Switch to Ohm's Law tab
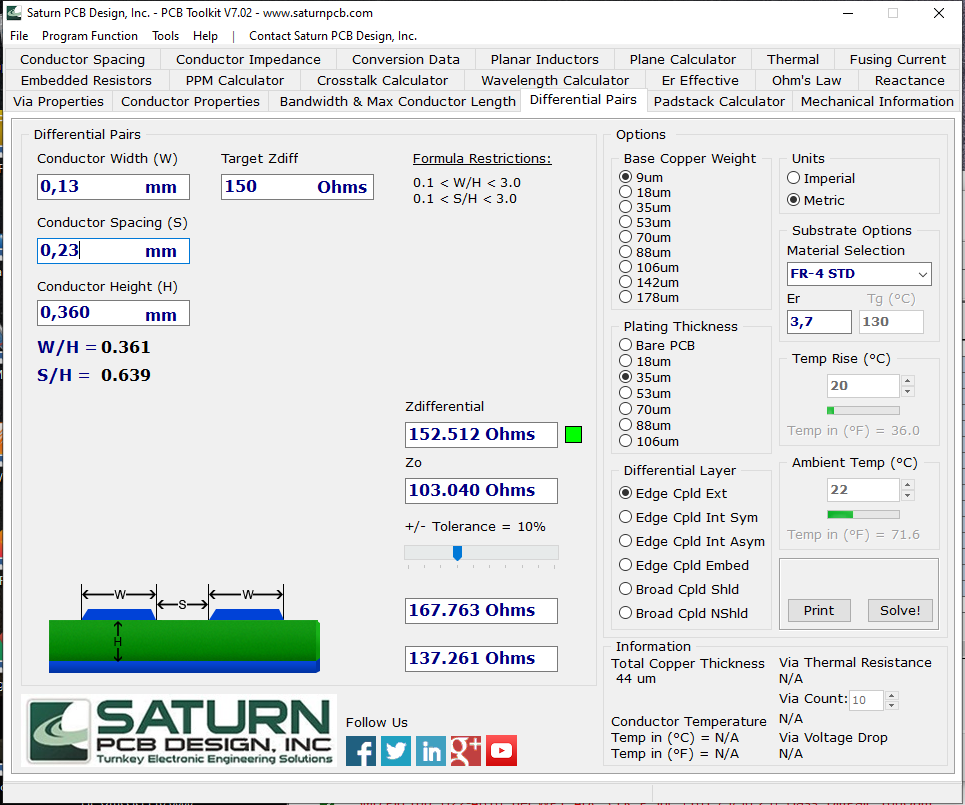965x805 pixels. [x=806, y=81]
